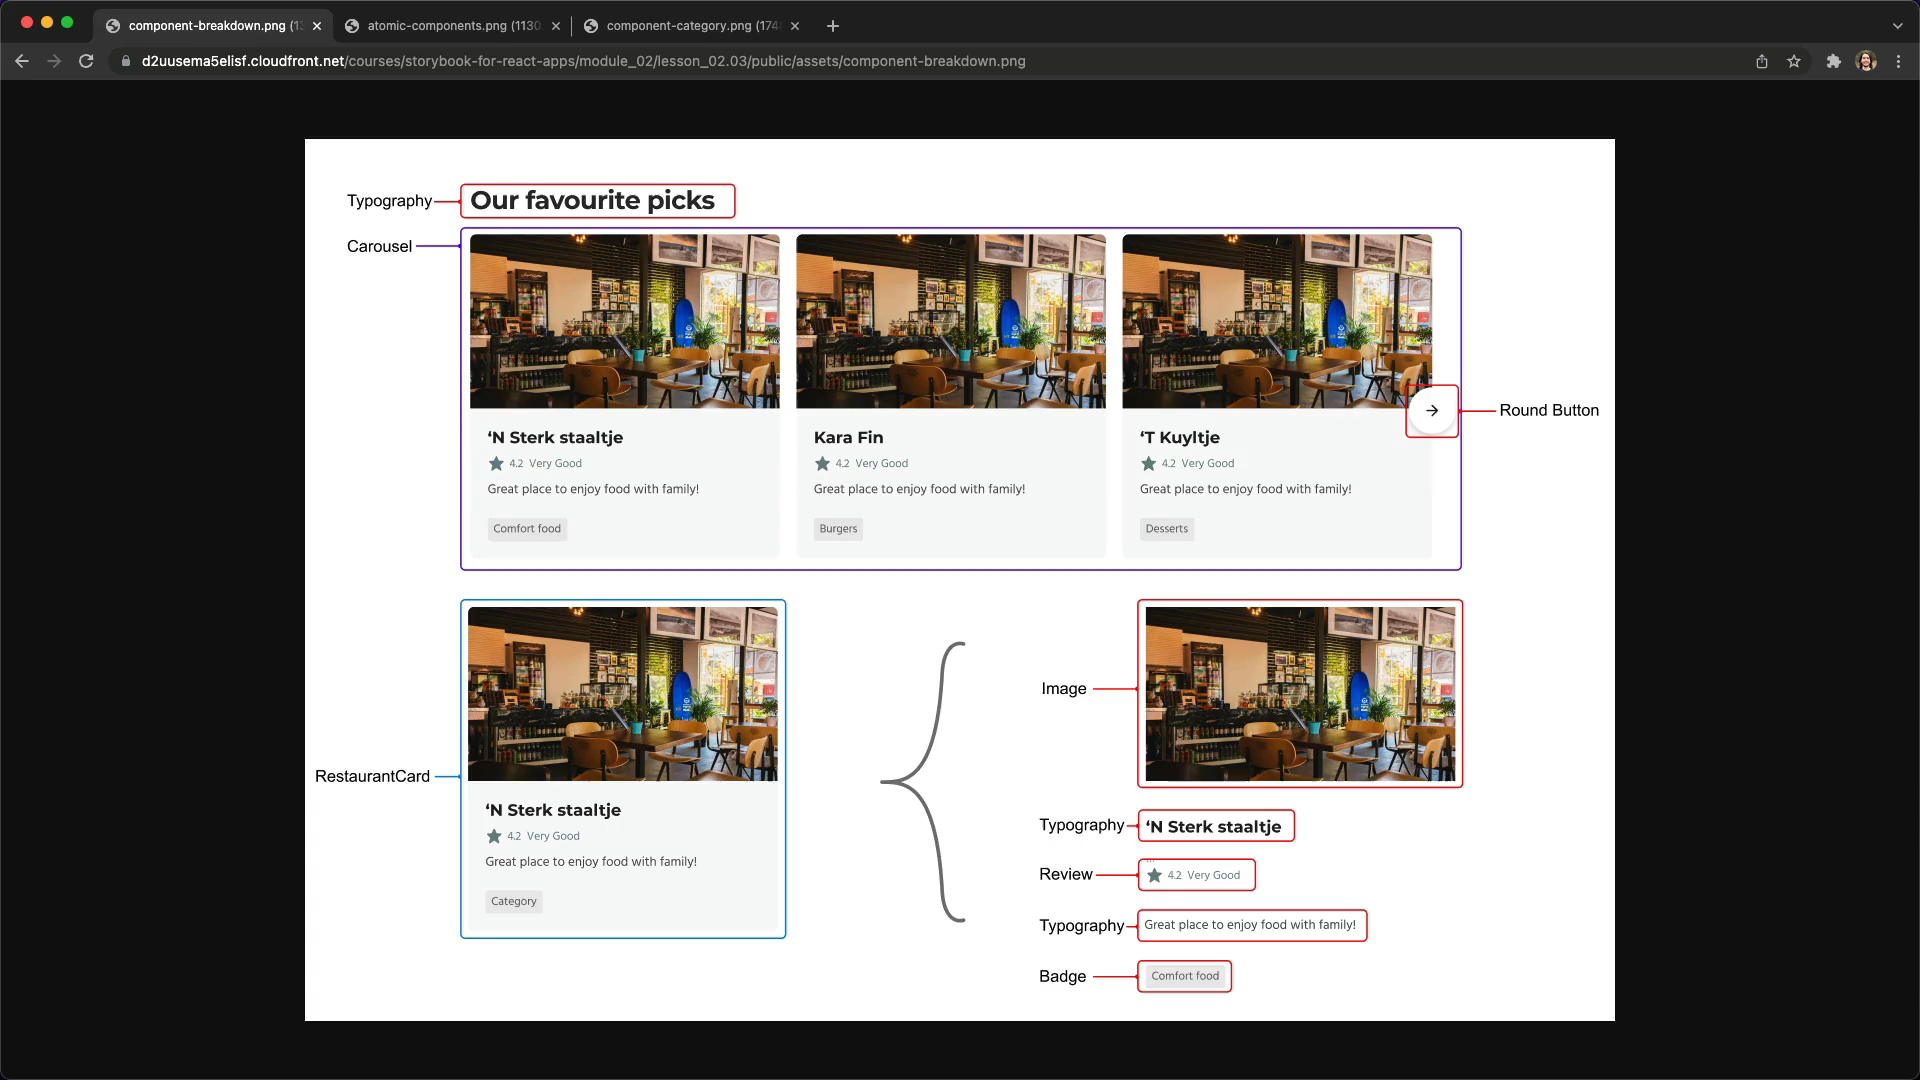Switch to the component-category.png tab

[x=690, y=26]
